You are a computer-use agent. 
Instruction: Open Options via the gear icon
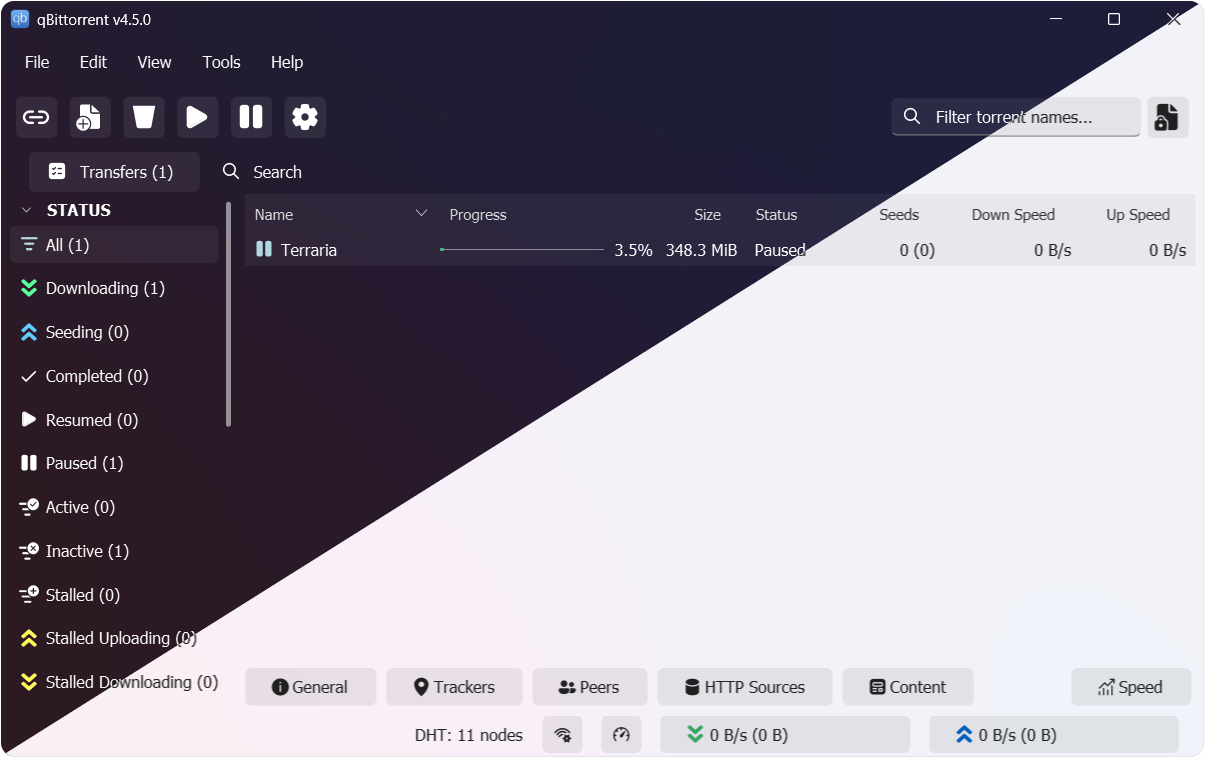pos(305,117)
